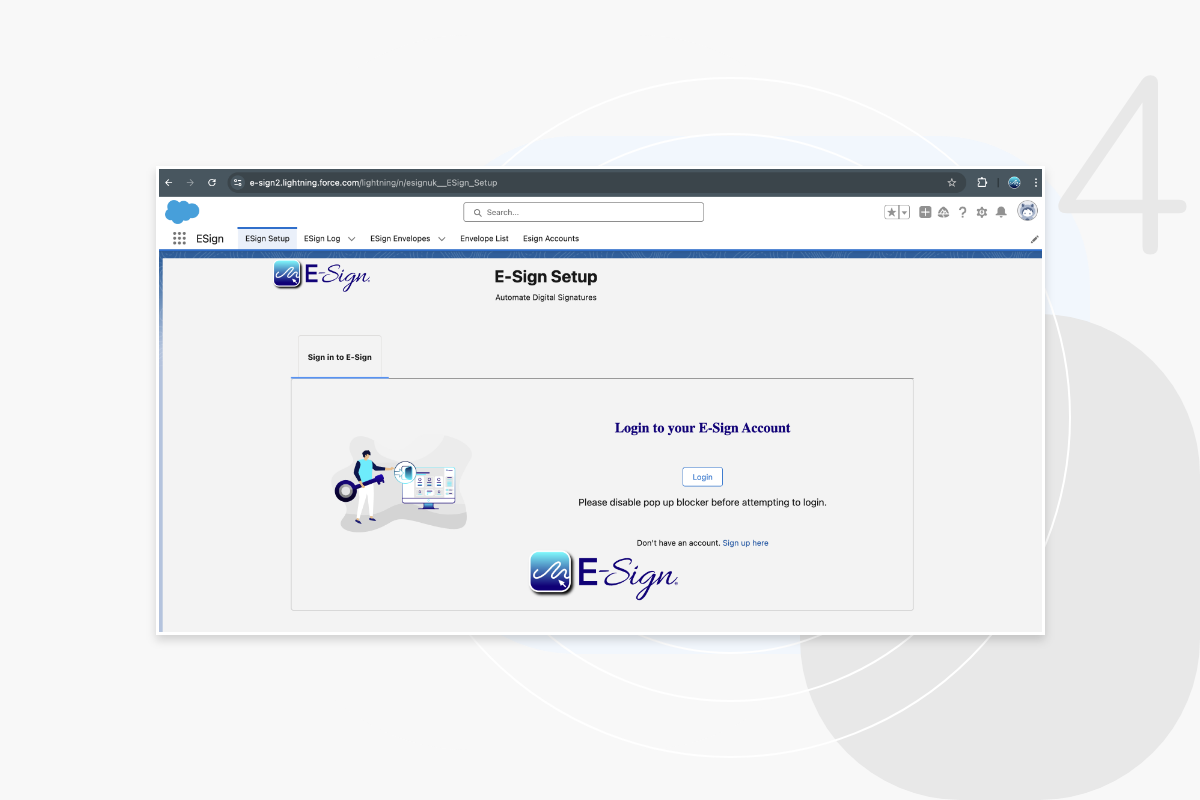This screenshot has height=800, width=1200.
Task: Open the Salesforce Setup gear
Action: (x=981, y=212)
